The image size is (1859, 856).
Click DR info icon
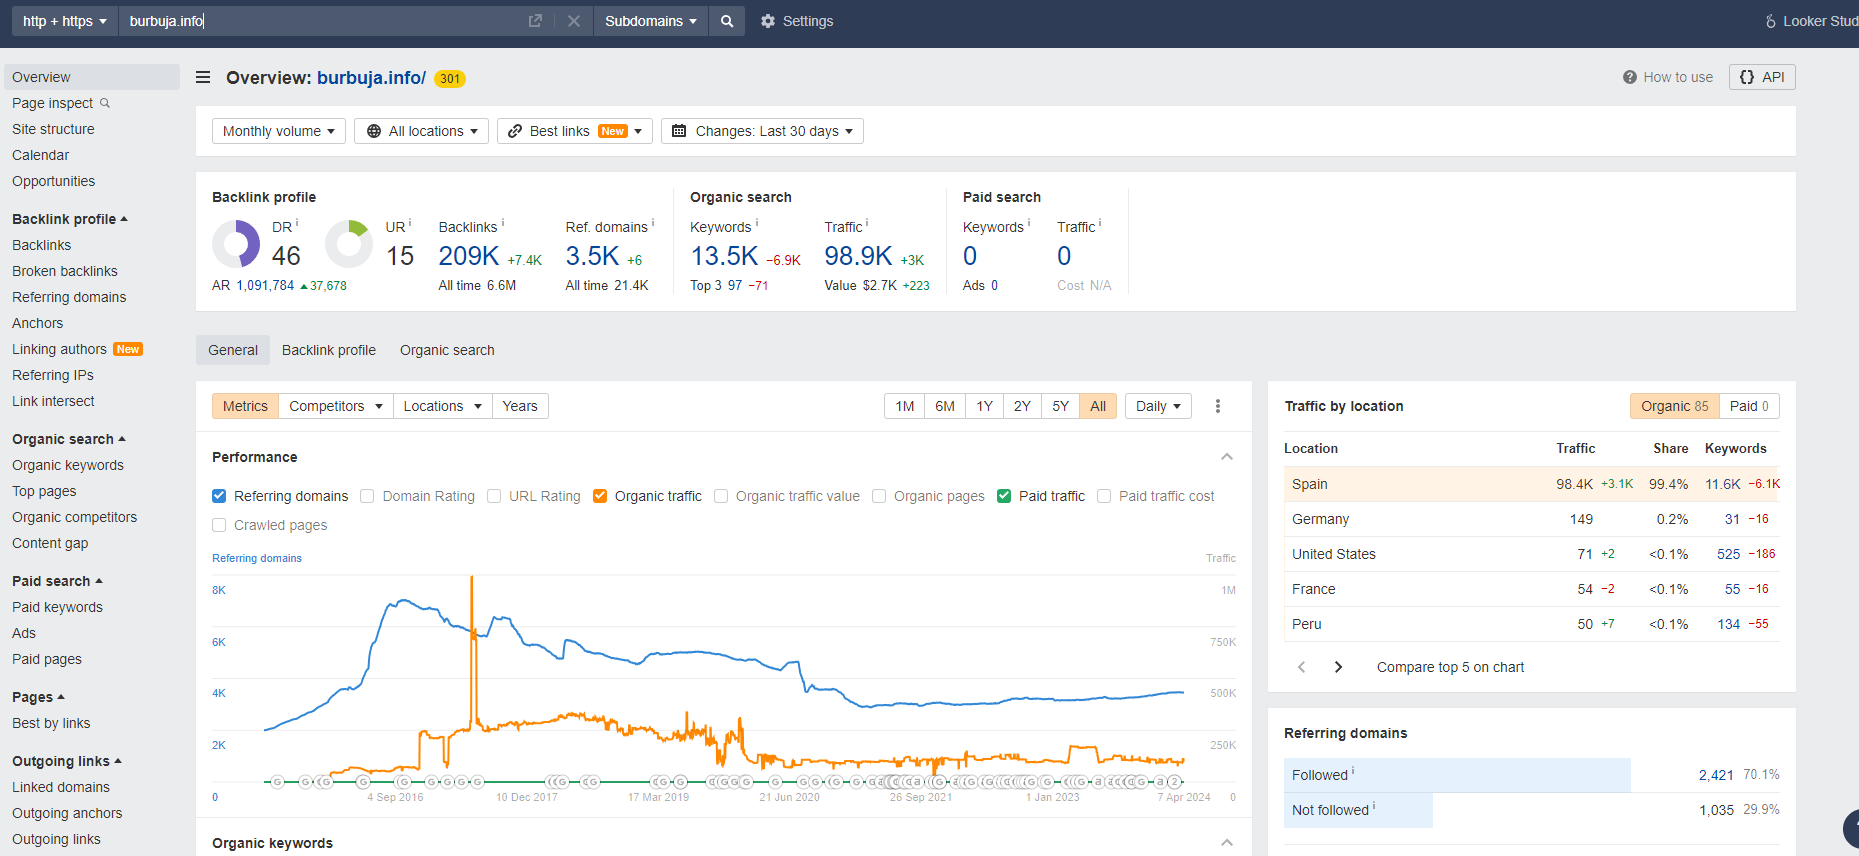297,223
